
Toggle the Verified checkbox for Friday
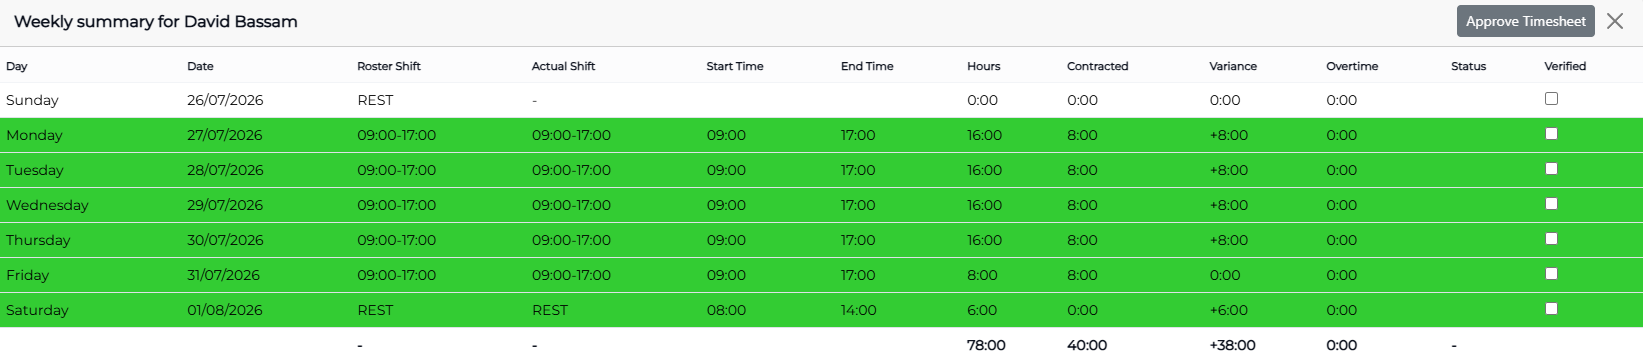point(1551,273)
